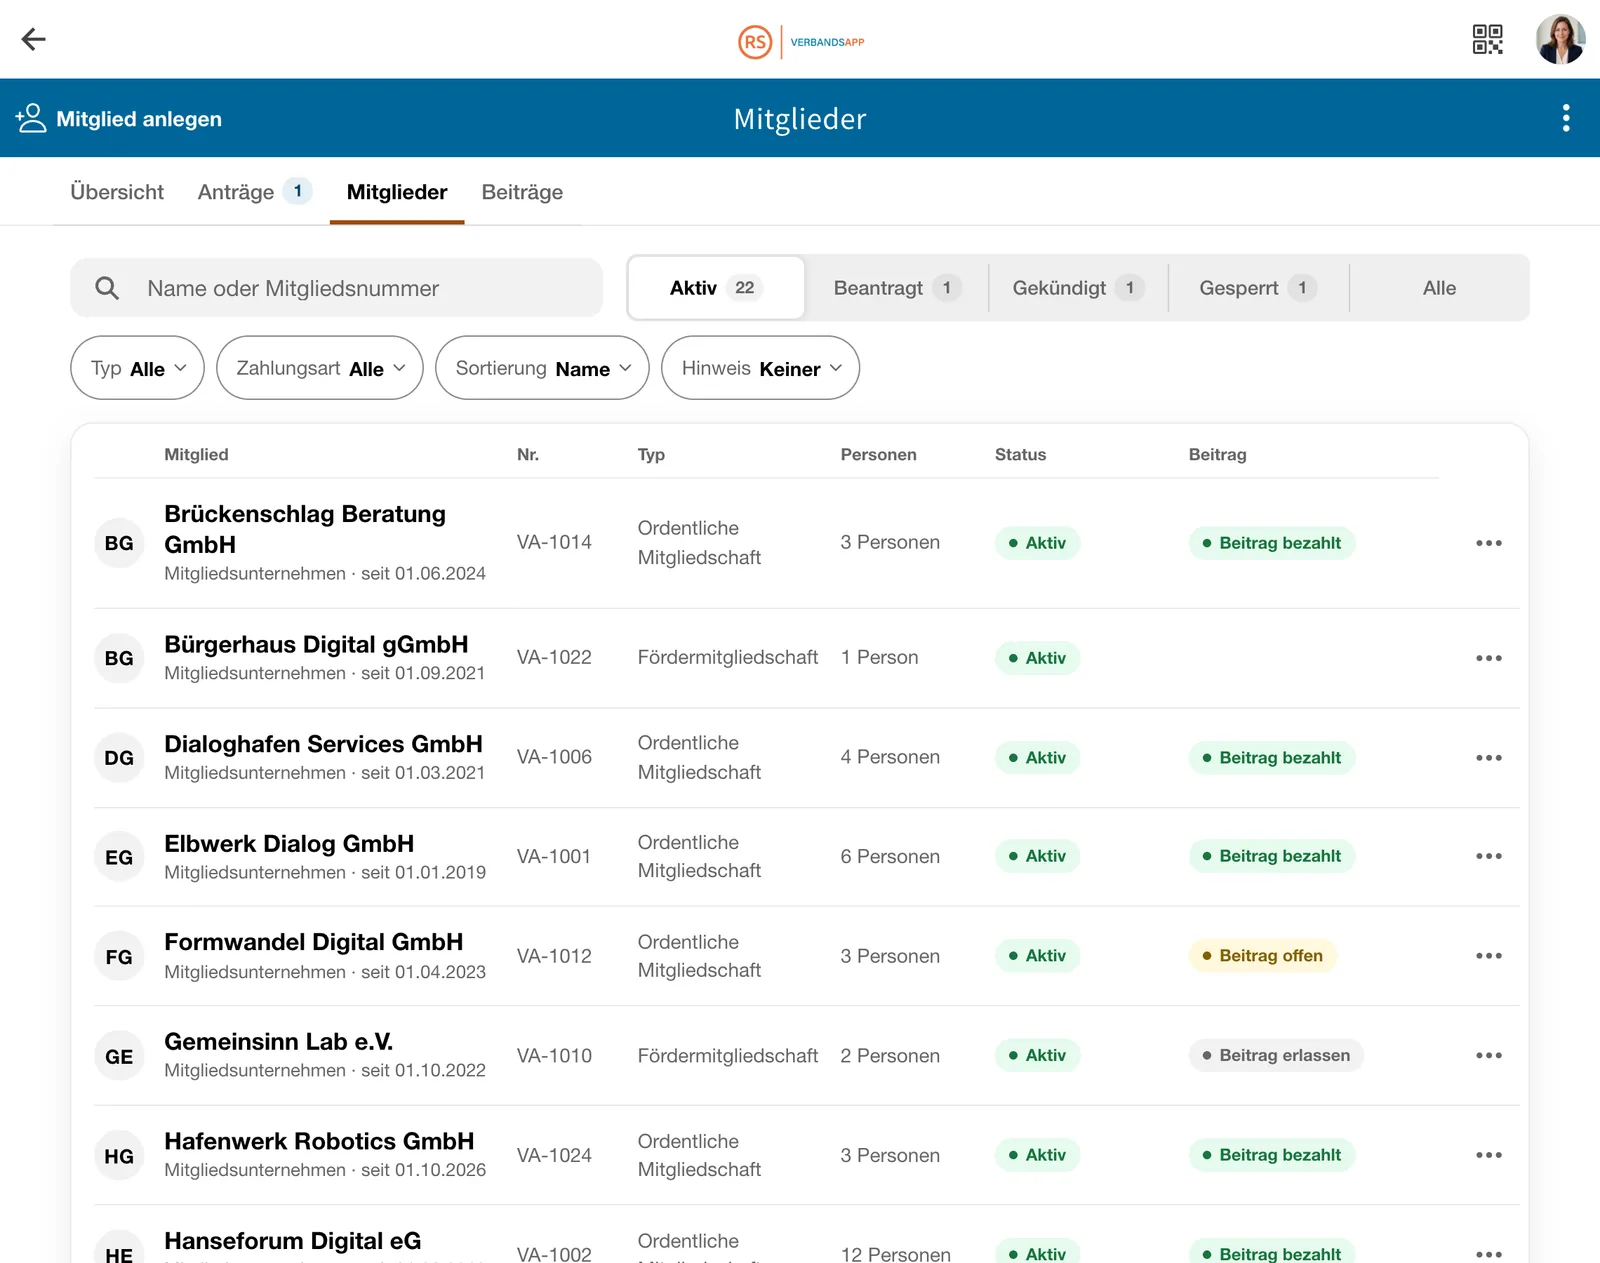Show Gesperrt members segment
1600x1263 pixels.
(x=1258, y=288)
